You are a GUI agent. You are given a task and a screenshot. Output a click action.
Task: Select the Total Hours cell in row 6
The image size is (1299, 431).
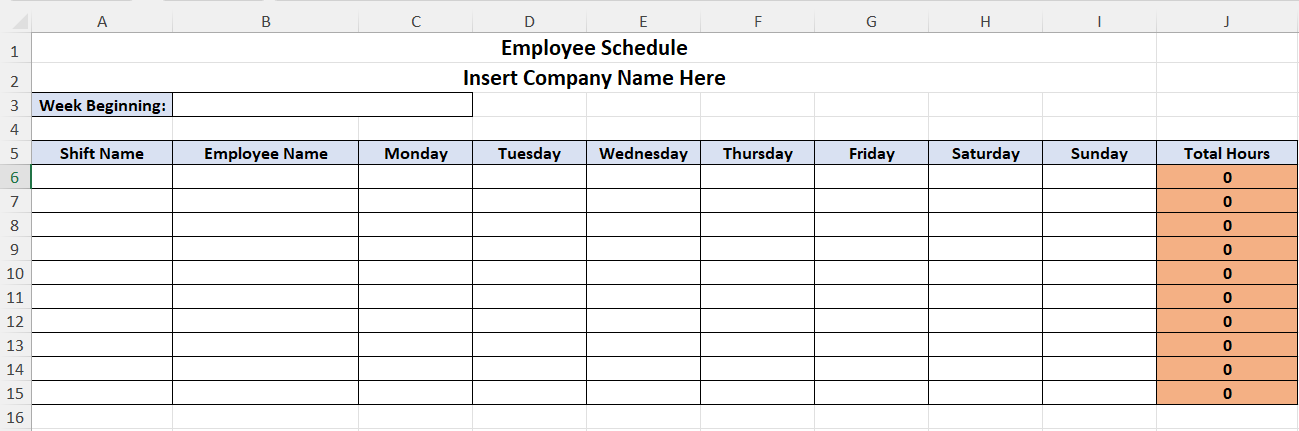click(1227, 177)
